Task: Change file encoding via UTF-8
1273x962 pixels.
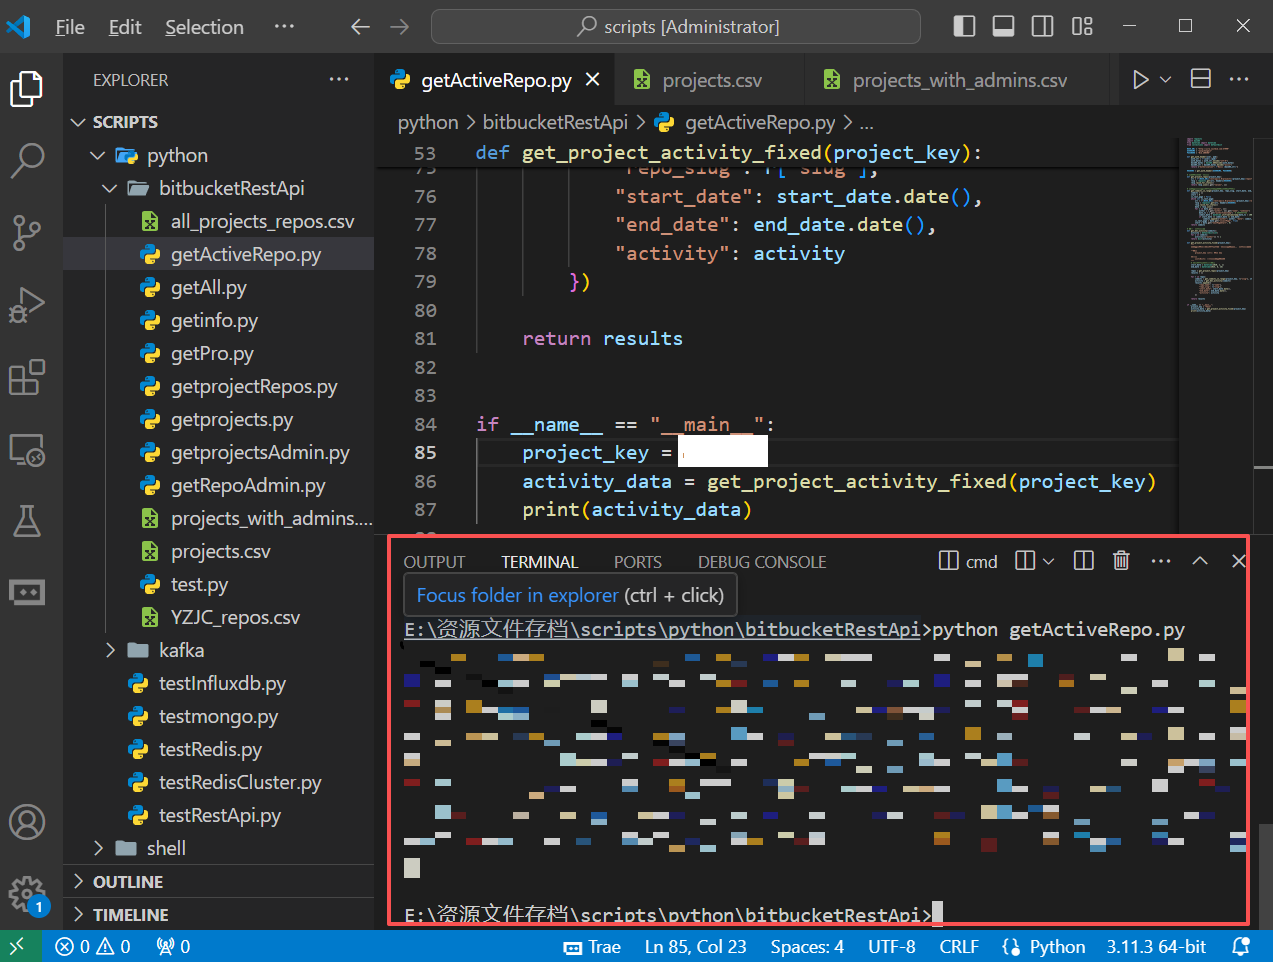Action: (x=892, y=947)
